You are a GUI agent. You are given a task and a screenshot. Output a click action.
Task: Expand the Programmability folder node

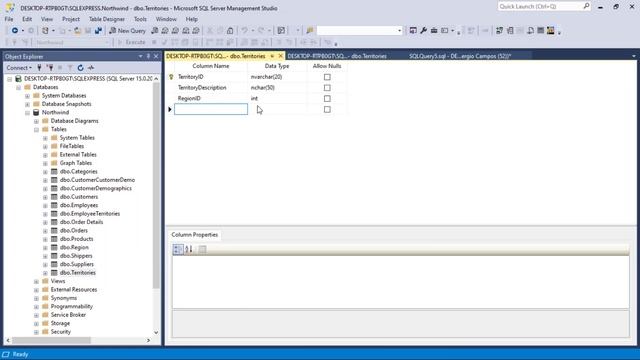36,307
